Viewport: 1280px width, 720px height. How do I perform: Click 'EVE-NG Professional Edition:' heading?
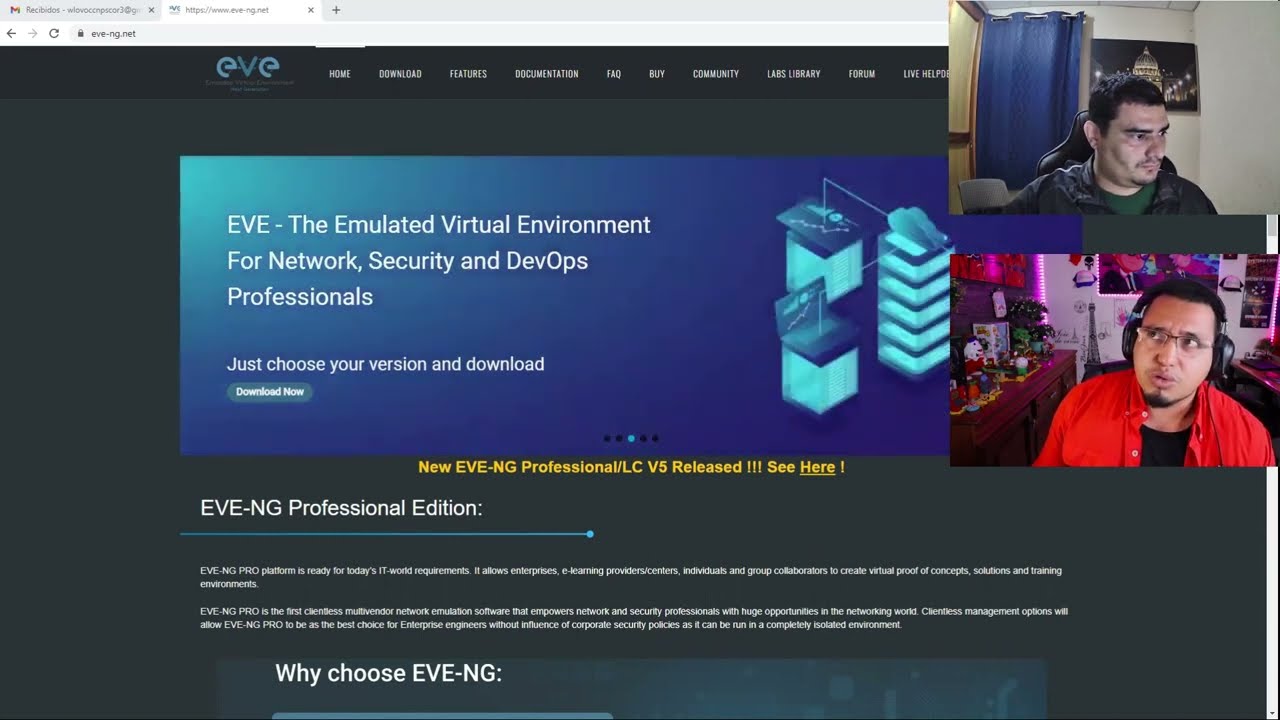341,508
